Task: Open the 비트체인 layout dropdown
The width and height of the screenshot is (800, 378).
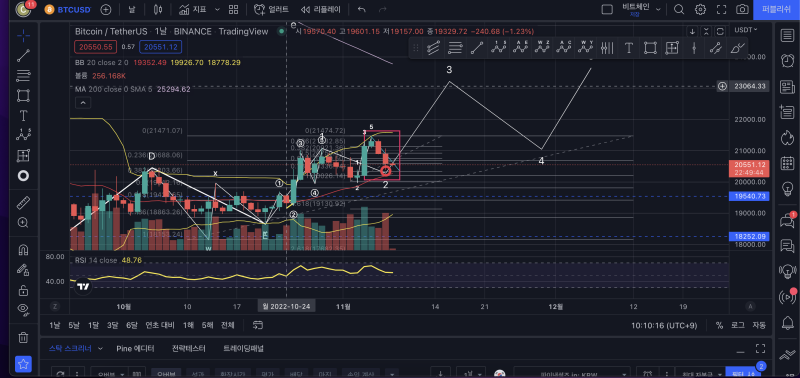Action: coord(641,9)
